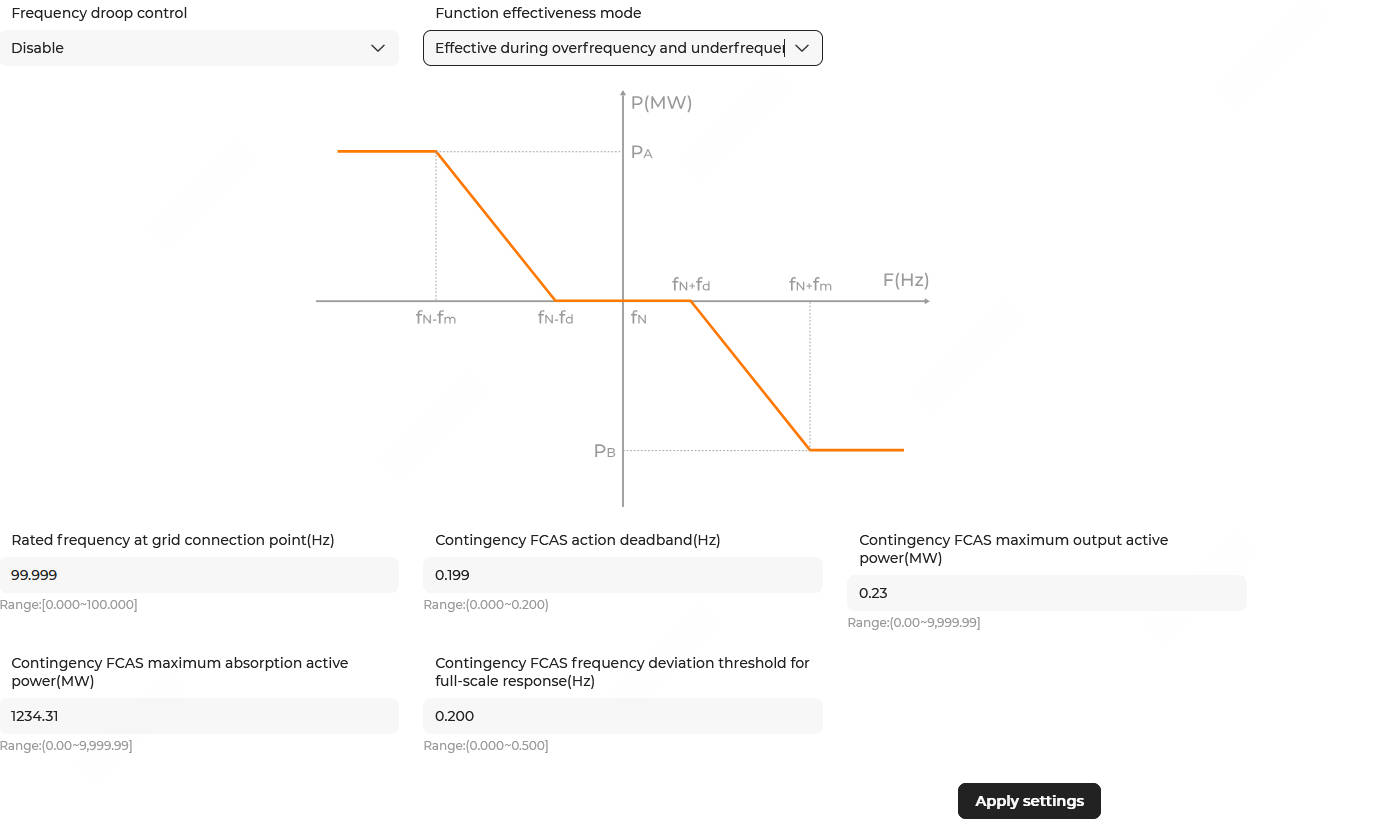Click the F(Hz) horizontal axis title
Viewport: 1382px width, 834px height.
tap(906, 280)
